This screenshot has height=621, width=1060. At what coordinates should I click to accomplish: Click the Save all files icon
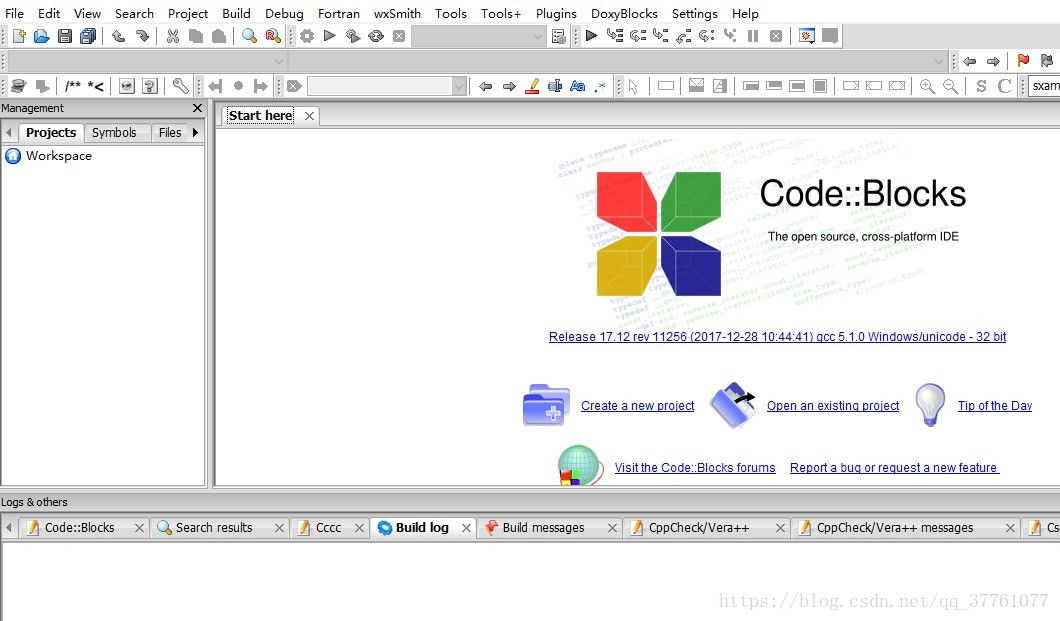[x=88, y=36]
